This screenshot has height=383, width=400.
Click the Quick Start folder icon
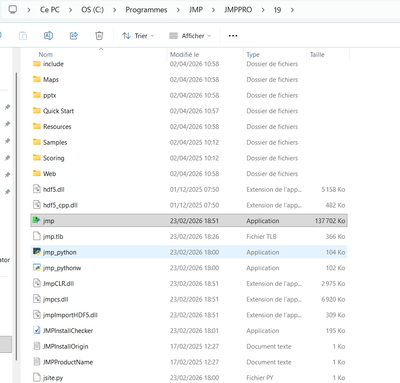[37, 111]
